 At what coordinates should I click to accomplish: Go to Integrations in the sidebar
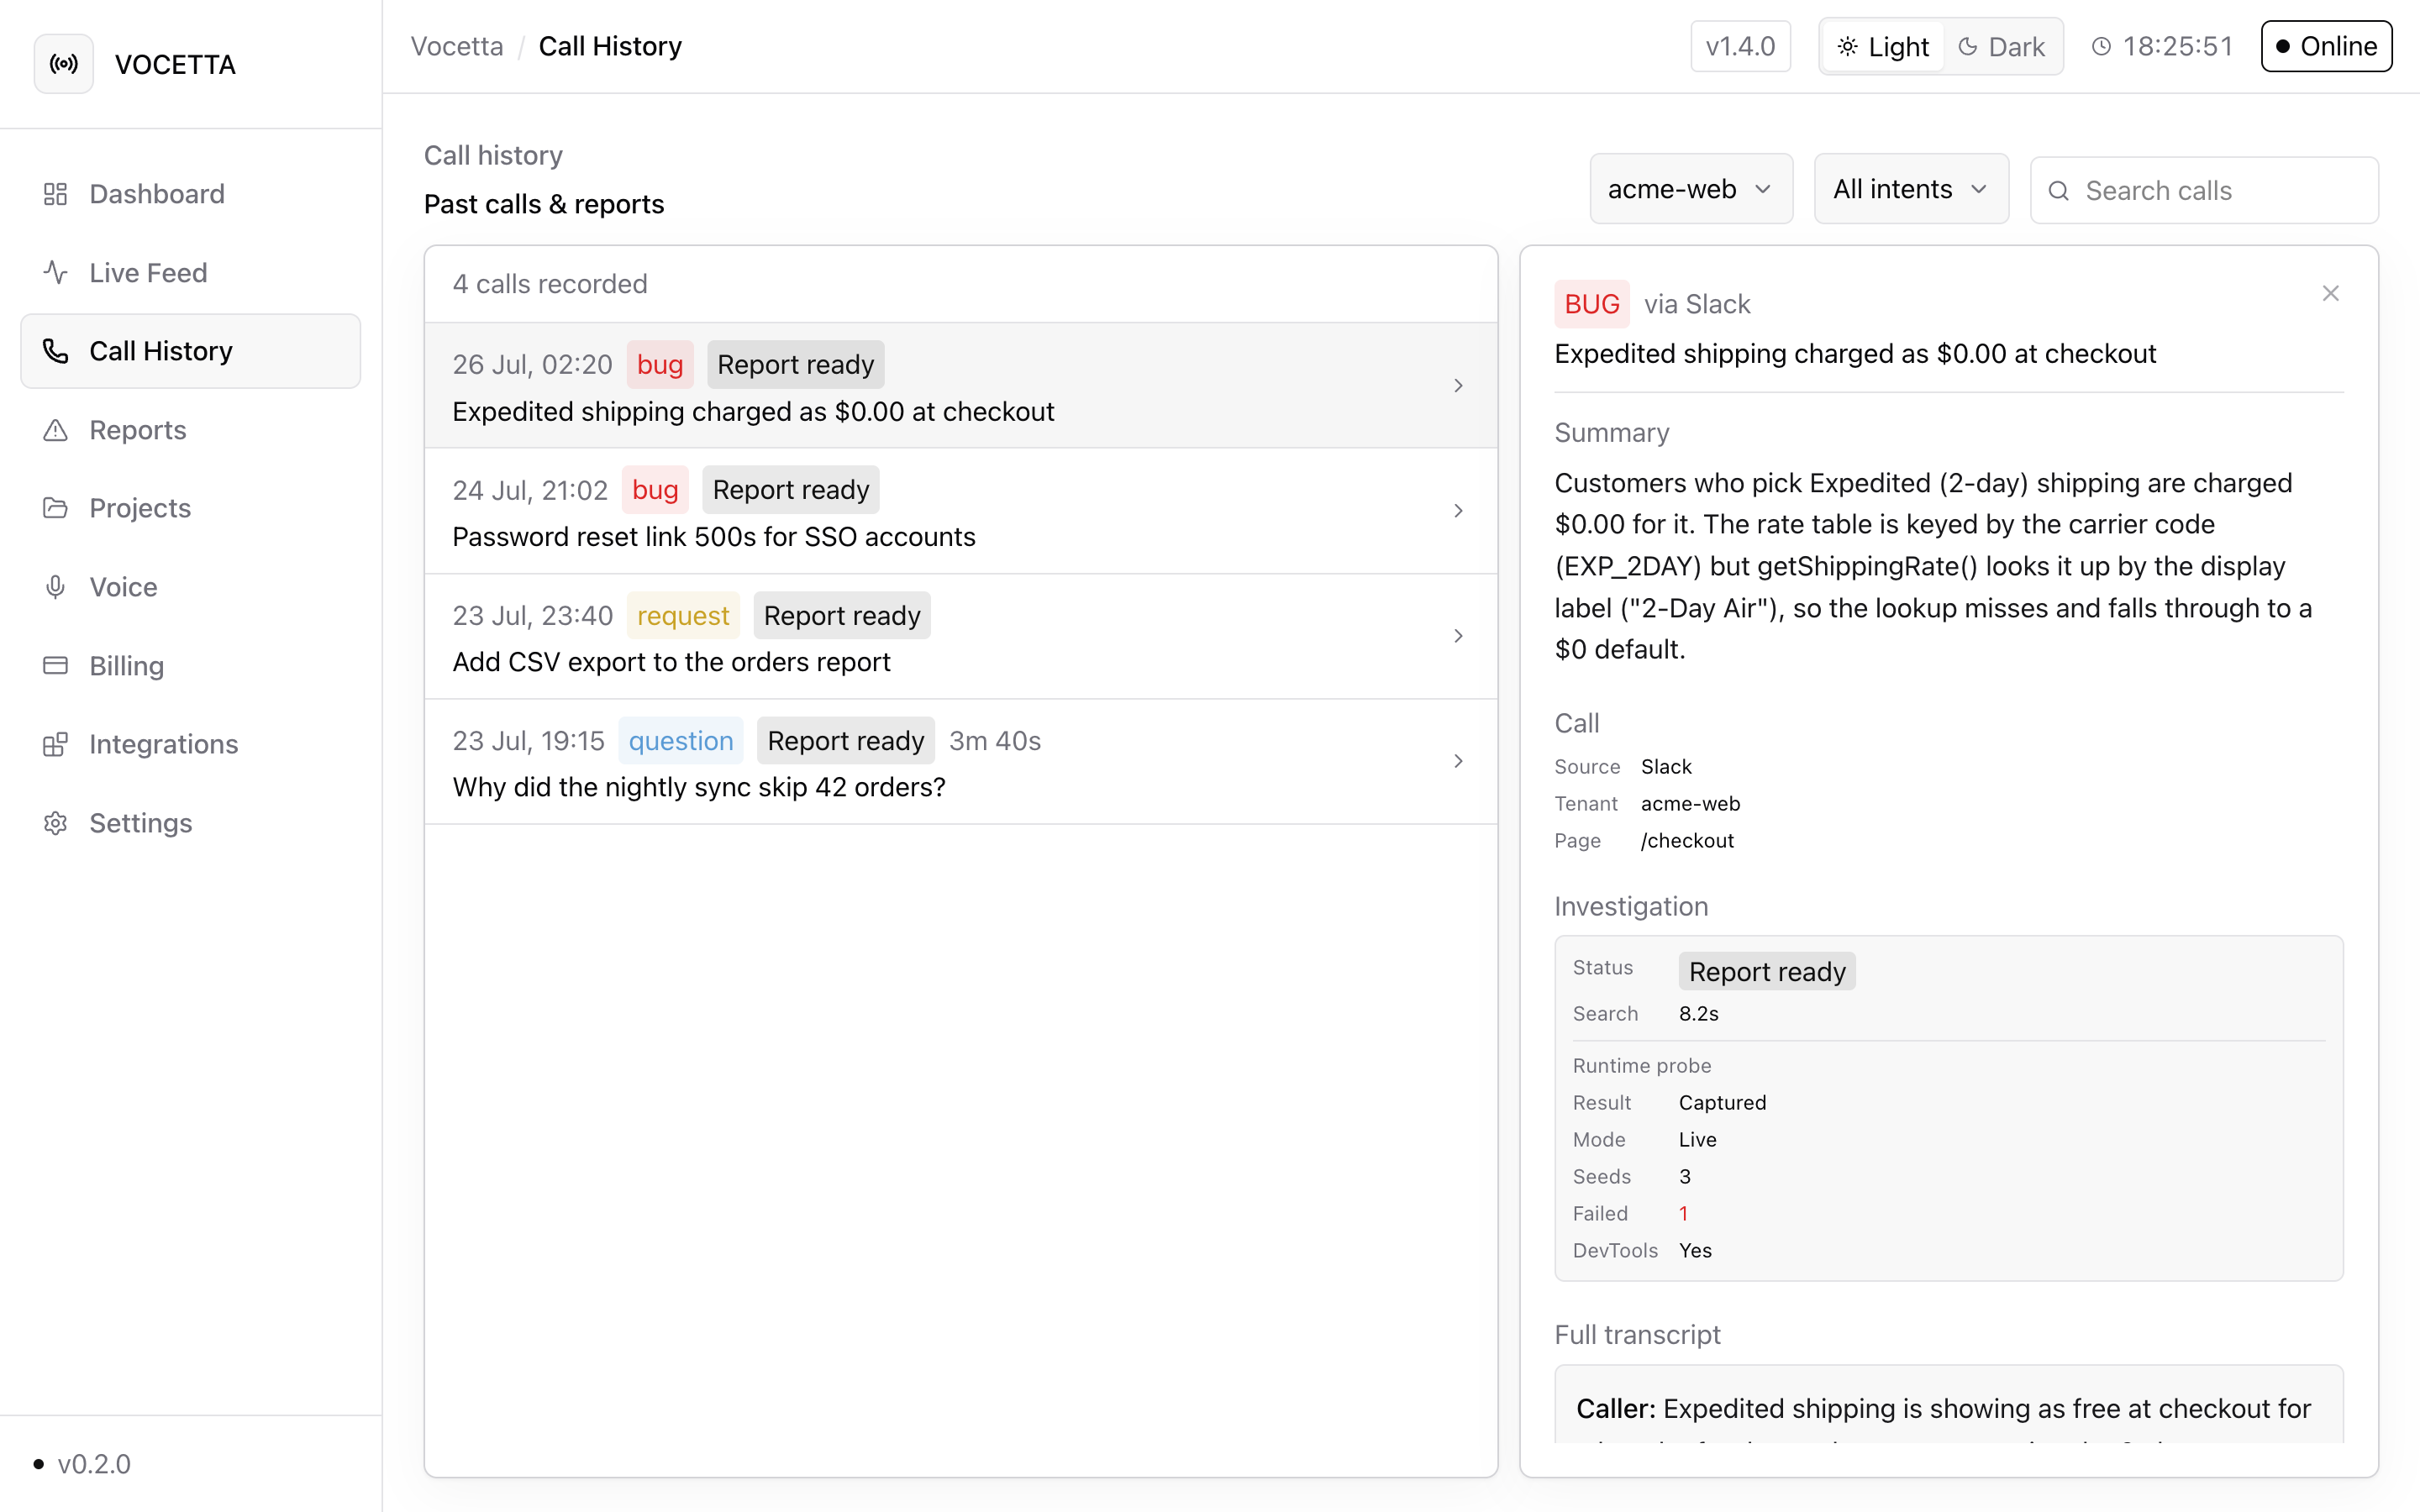(190, 744)
